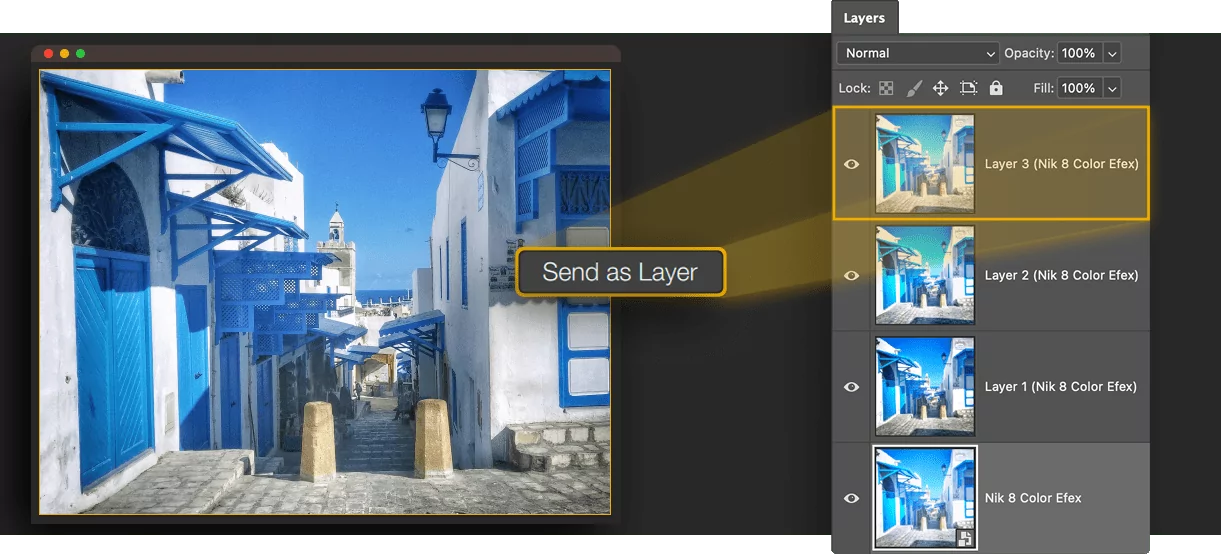Hide Layer 3 (Nik 8 Color Efex)
The height and width of the screenshot is (554, 1221).
click(x=851, y=164)
